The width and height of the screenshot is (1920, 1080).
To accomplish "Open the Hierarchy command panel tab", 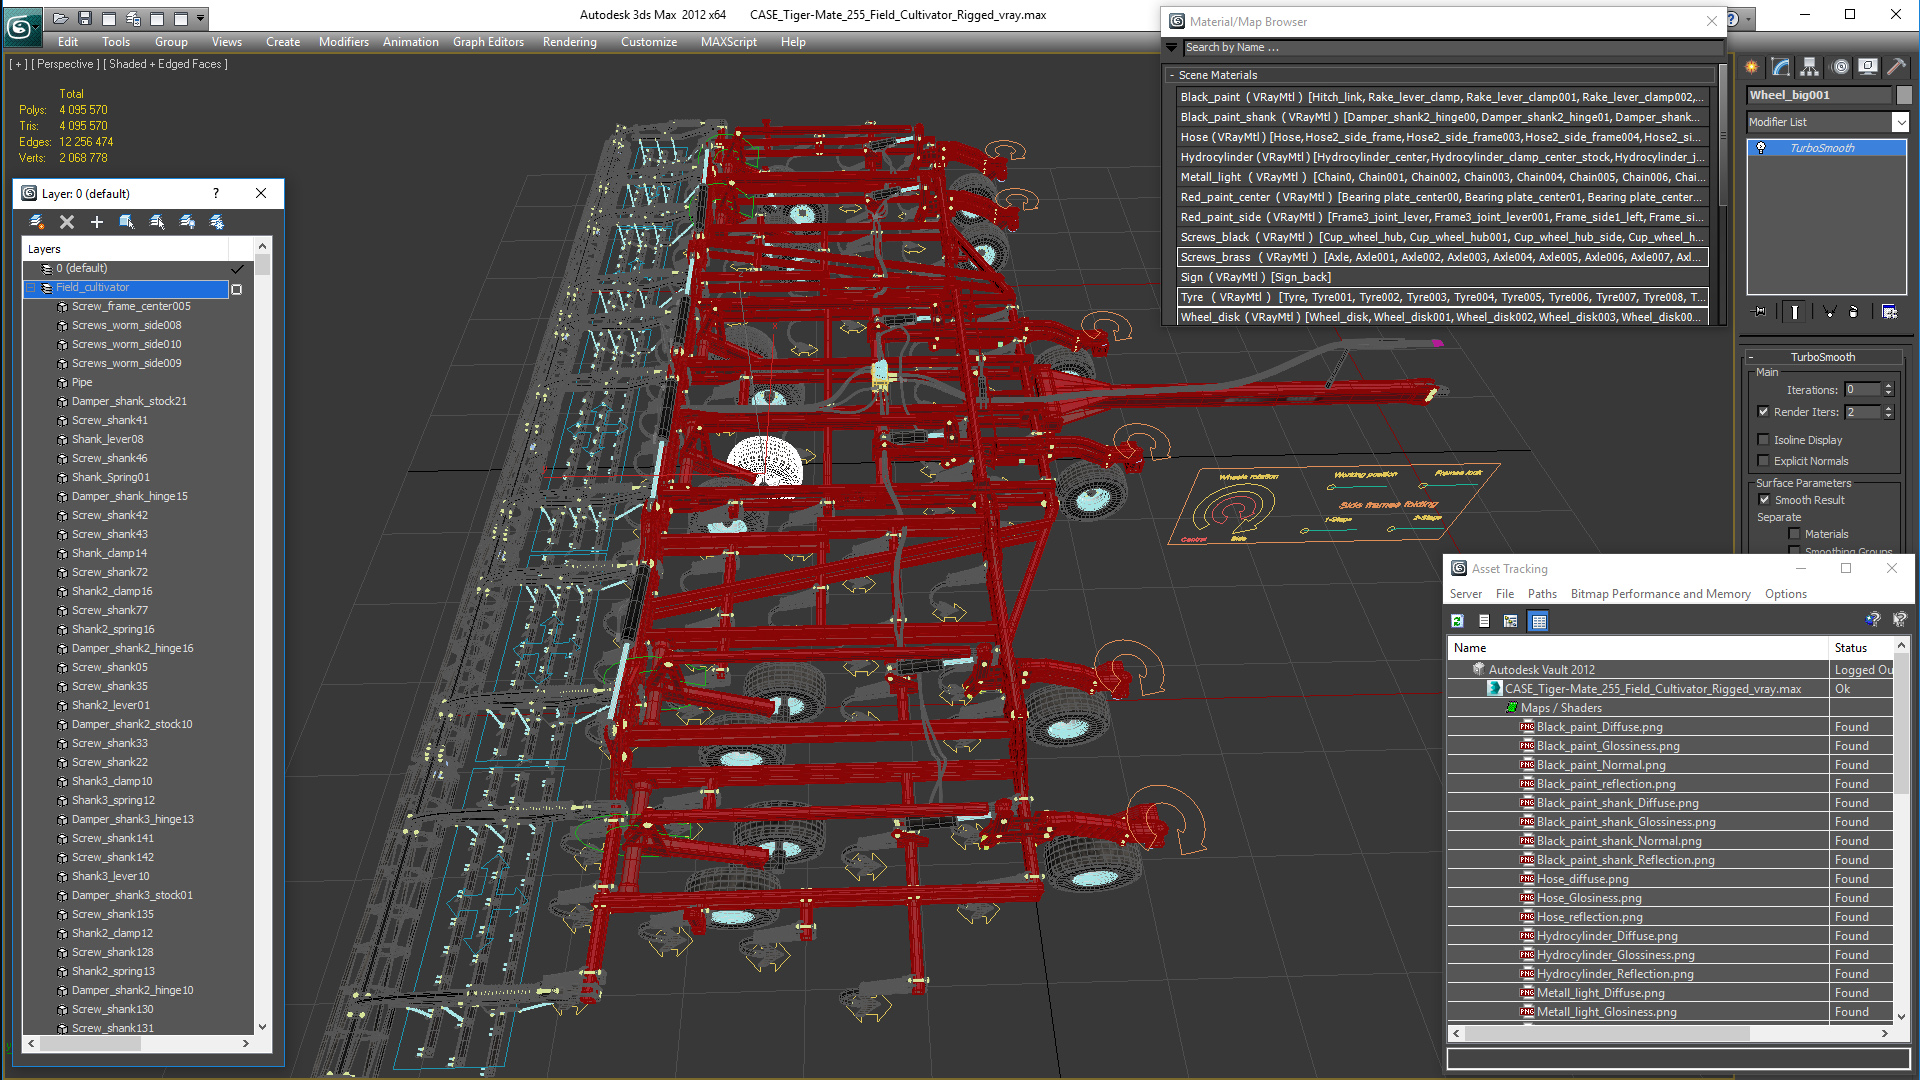I will coord(1810,67).
